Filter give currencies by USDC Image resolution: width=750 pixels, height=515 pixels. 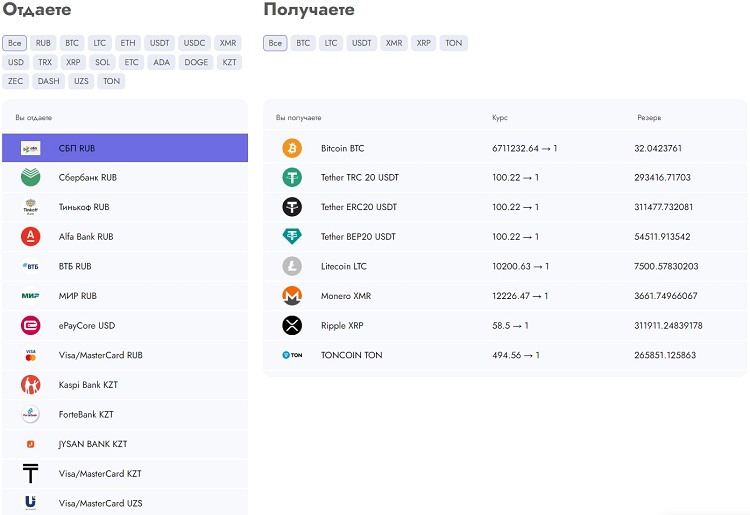194,43
